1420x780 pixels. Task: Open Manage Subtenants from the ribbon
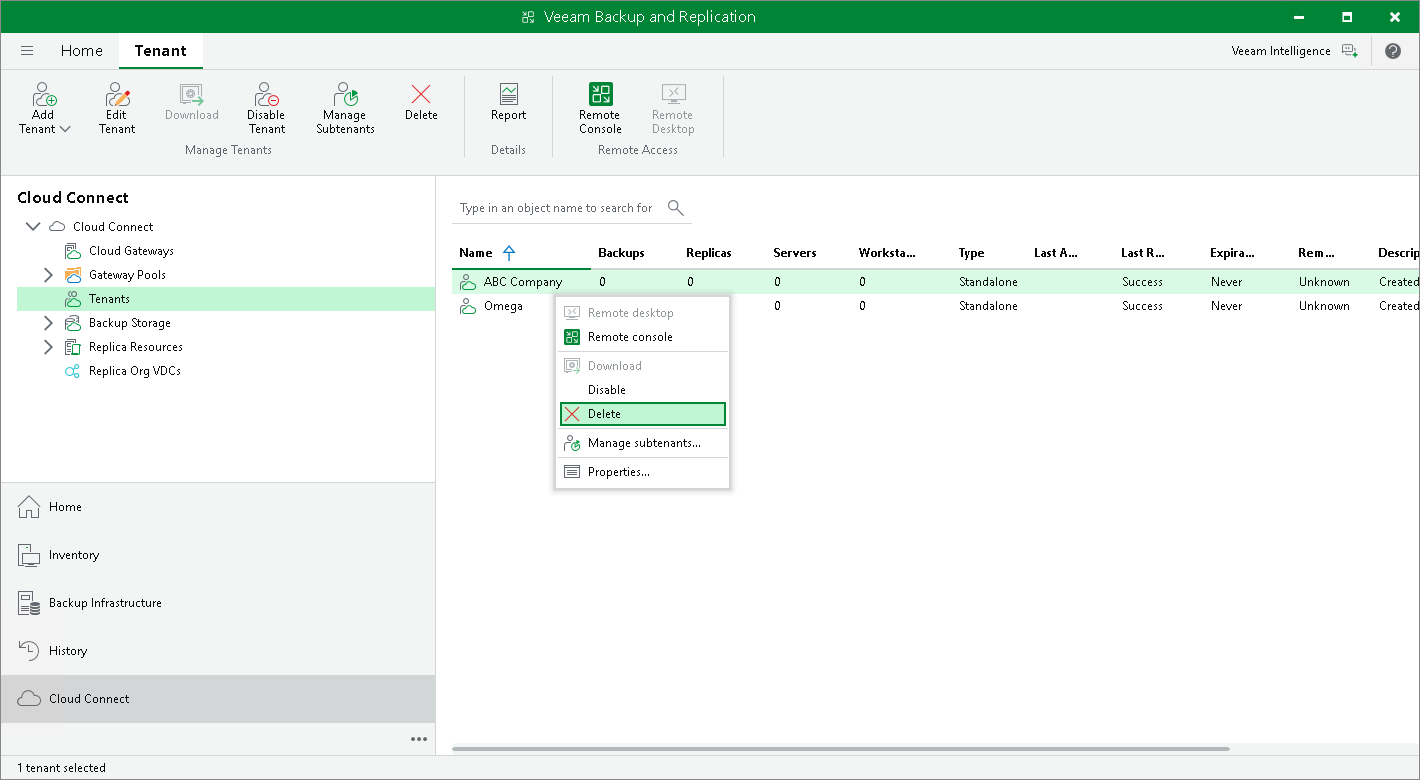(x=345, y=108)
